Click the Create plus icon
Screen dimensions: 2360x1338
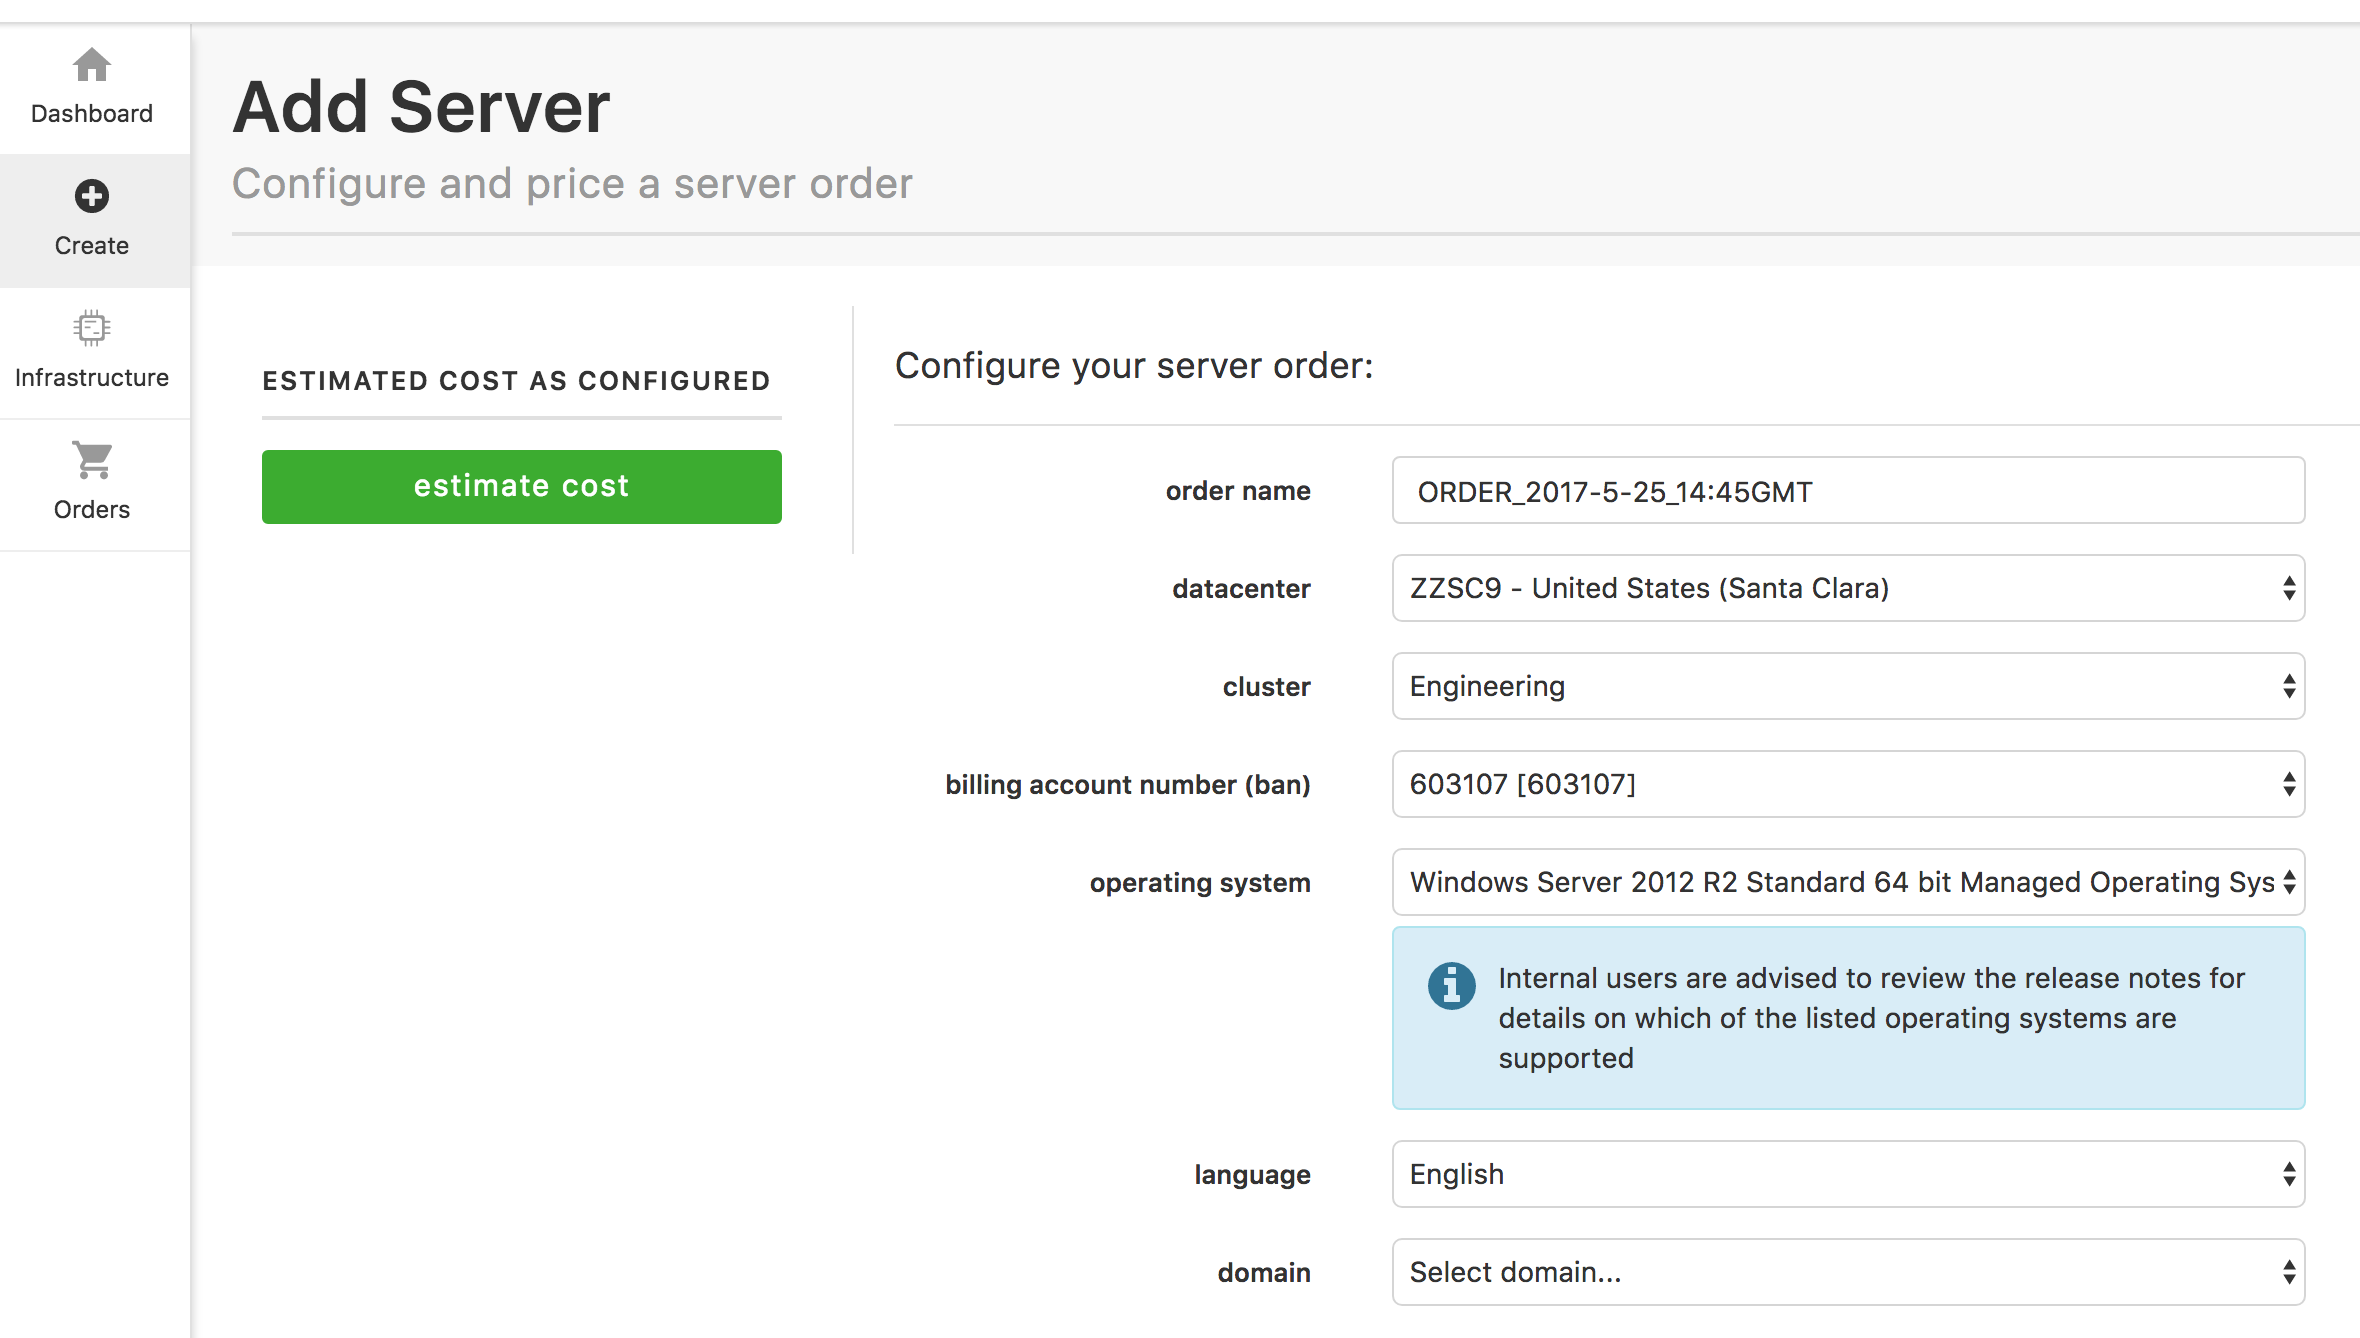(92, 196)
